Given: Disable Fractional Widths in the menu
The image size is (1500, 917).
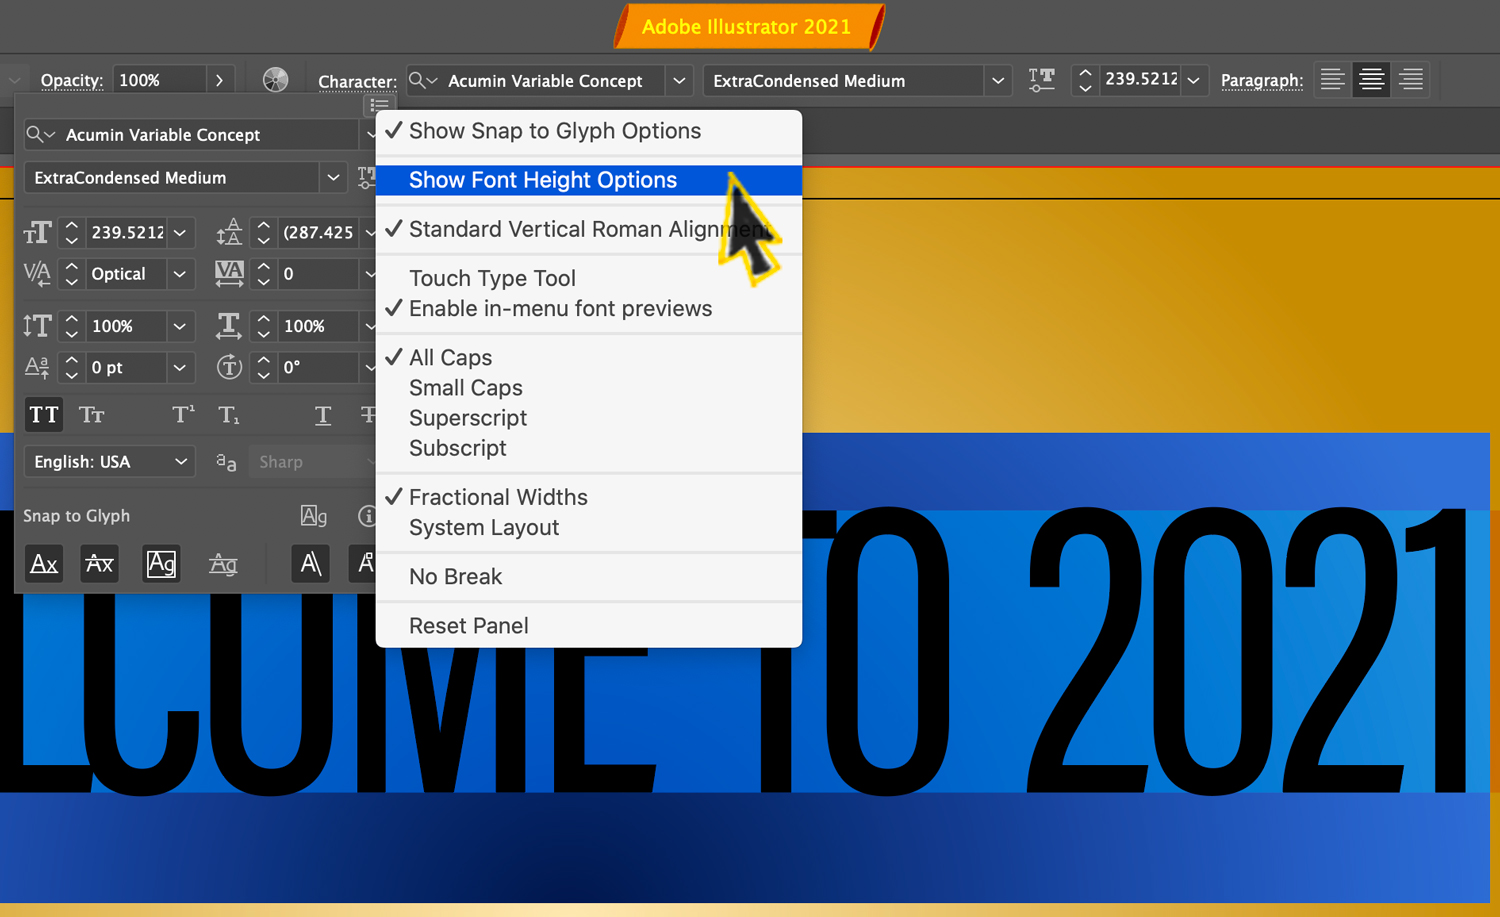Looking at the screenshot, I should [x=498, y=497].
